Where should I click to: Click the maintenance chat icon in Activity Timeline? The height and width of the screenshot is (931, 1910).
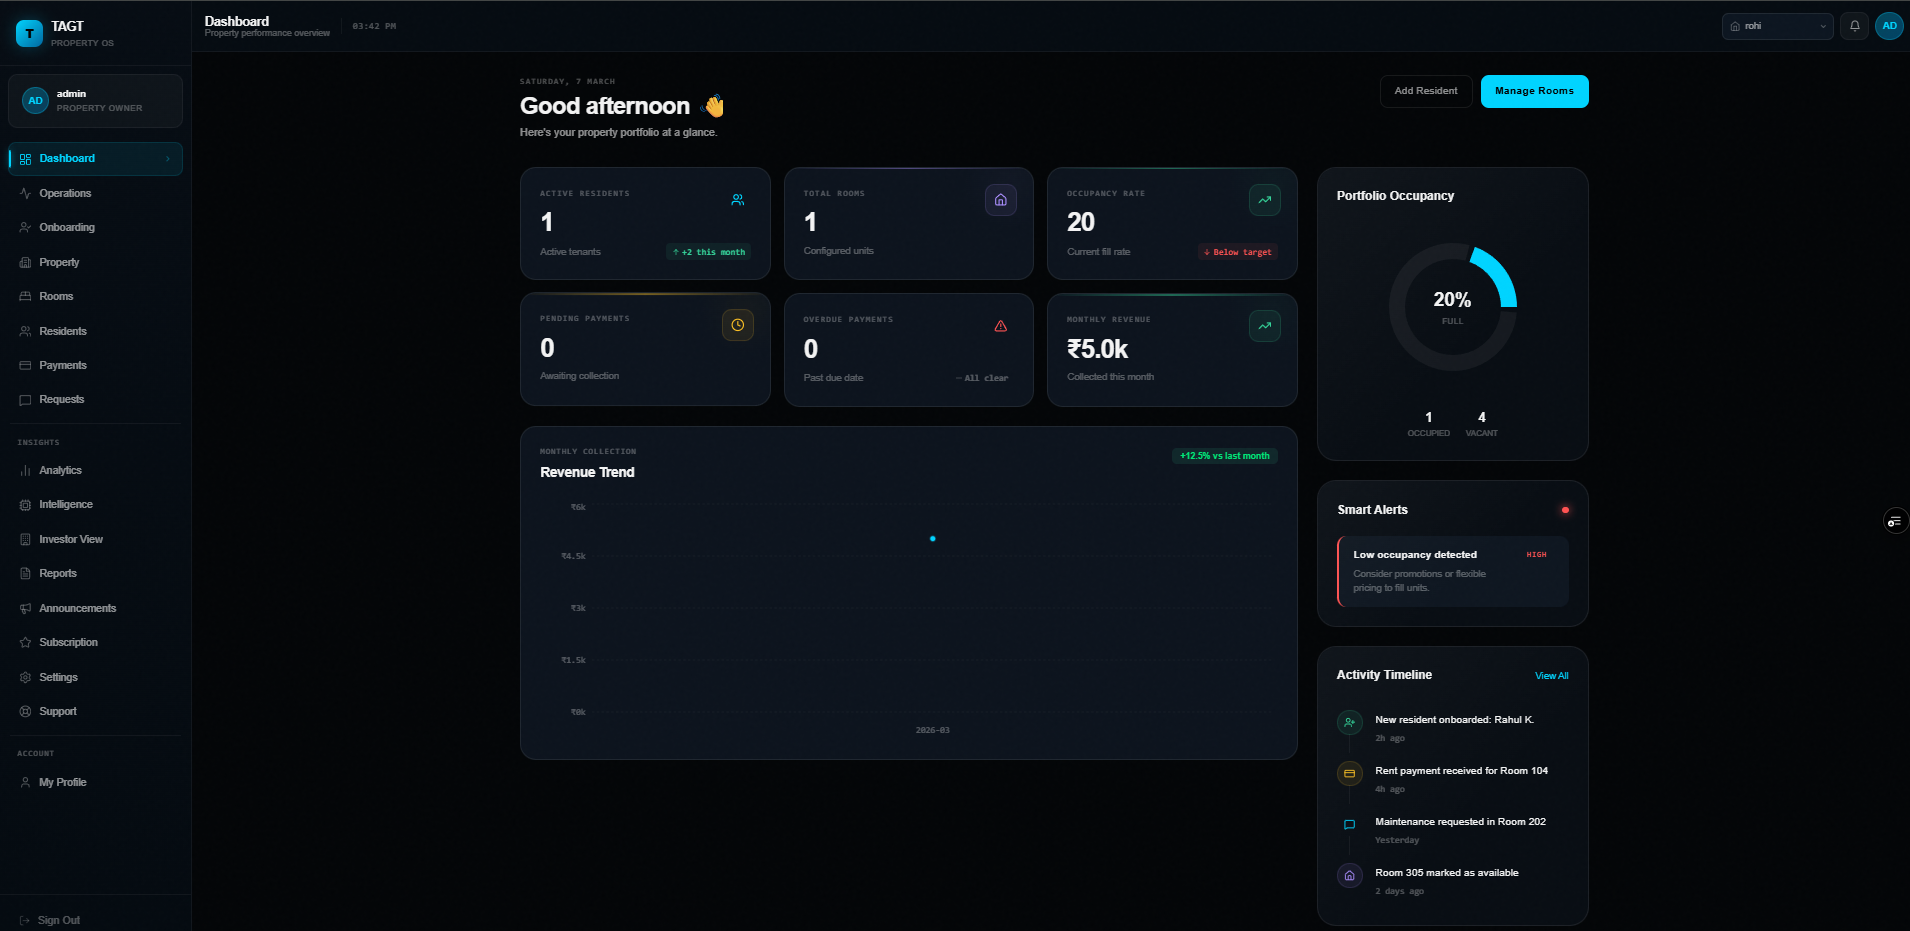tap(1349, 825)
